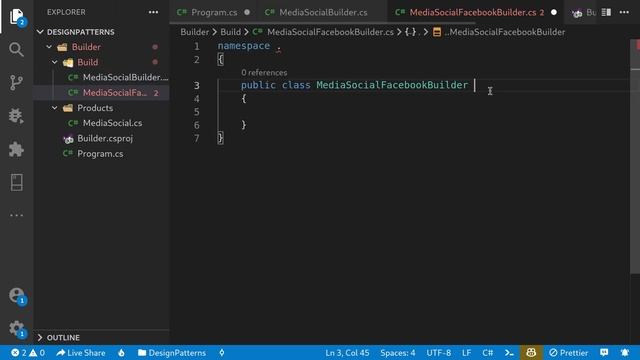
Task: Open the Run and Debug view
Action: click(x=16, y=116)
